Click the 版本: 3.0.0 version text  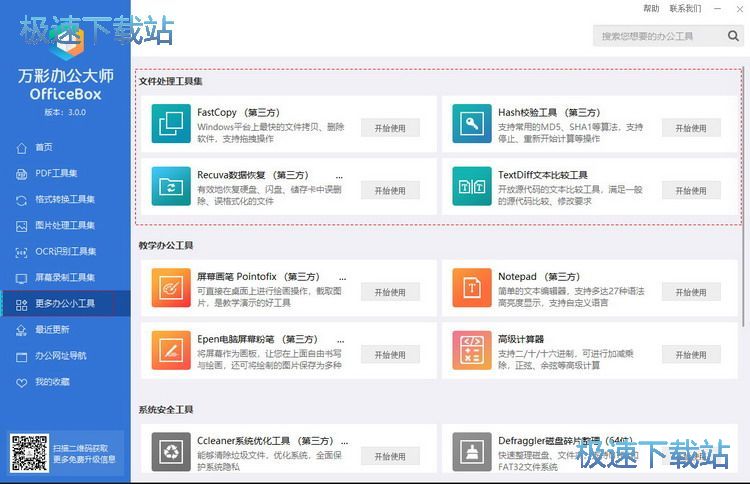tap(65, 112)
